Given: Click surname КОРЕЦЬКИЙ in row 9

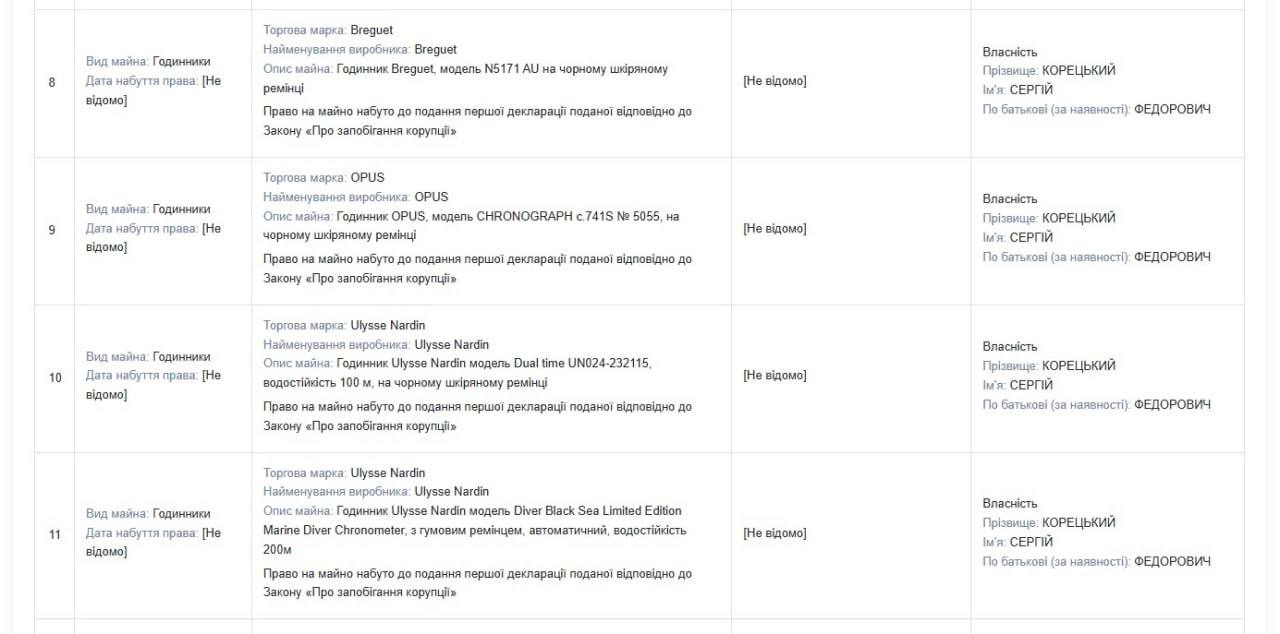Looking at the screenshot, I should 1078,218.
